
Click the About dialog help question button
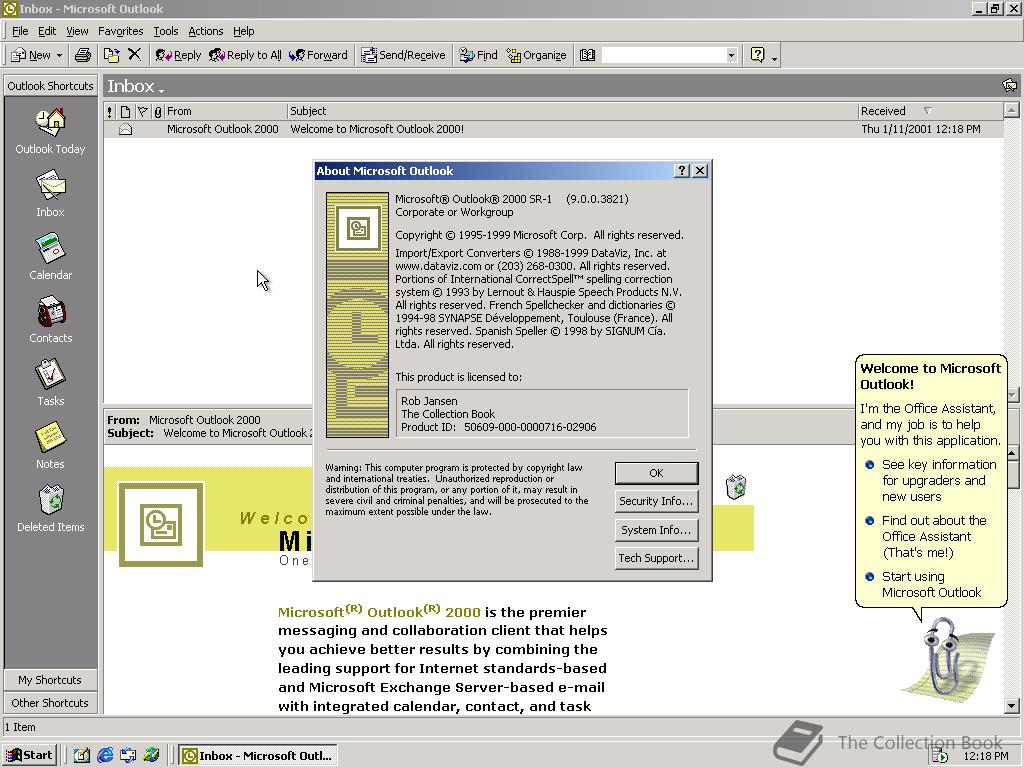(x=682, y=170)
